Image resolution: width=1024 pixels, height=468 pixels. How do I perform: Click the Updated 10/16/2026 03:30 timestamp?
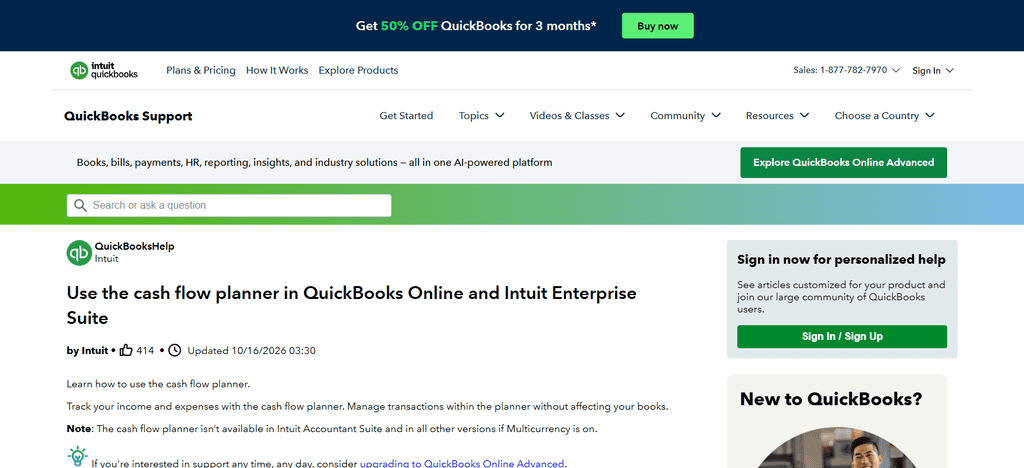[251, 351]
